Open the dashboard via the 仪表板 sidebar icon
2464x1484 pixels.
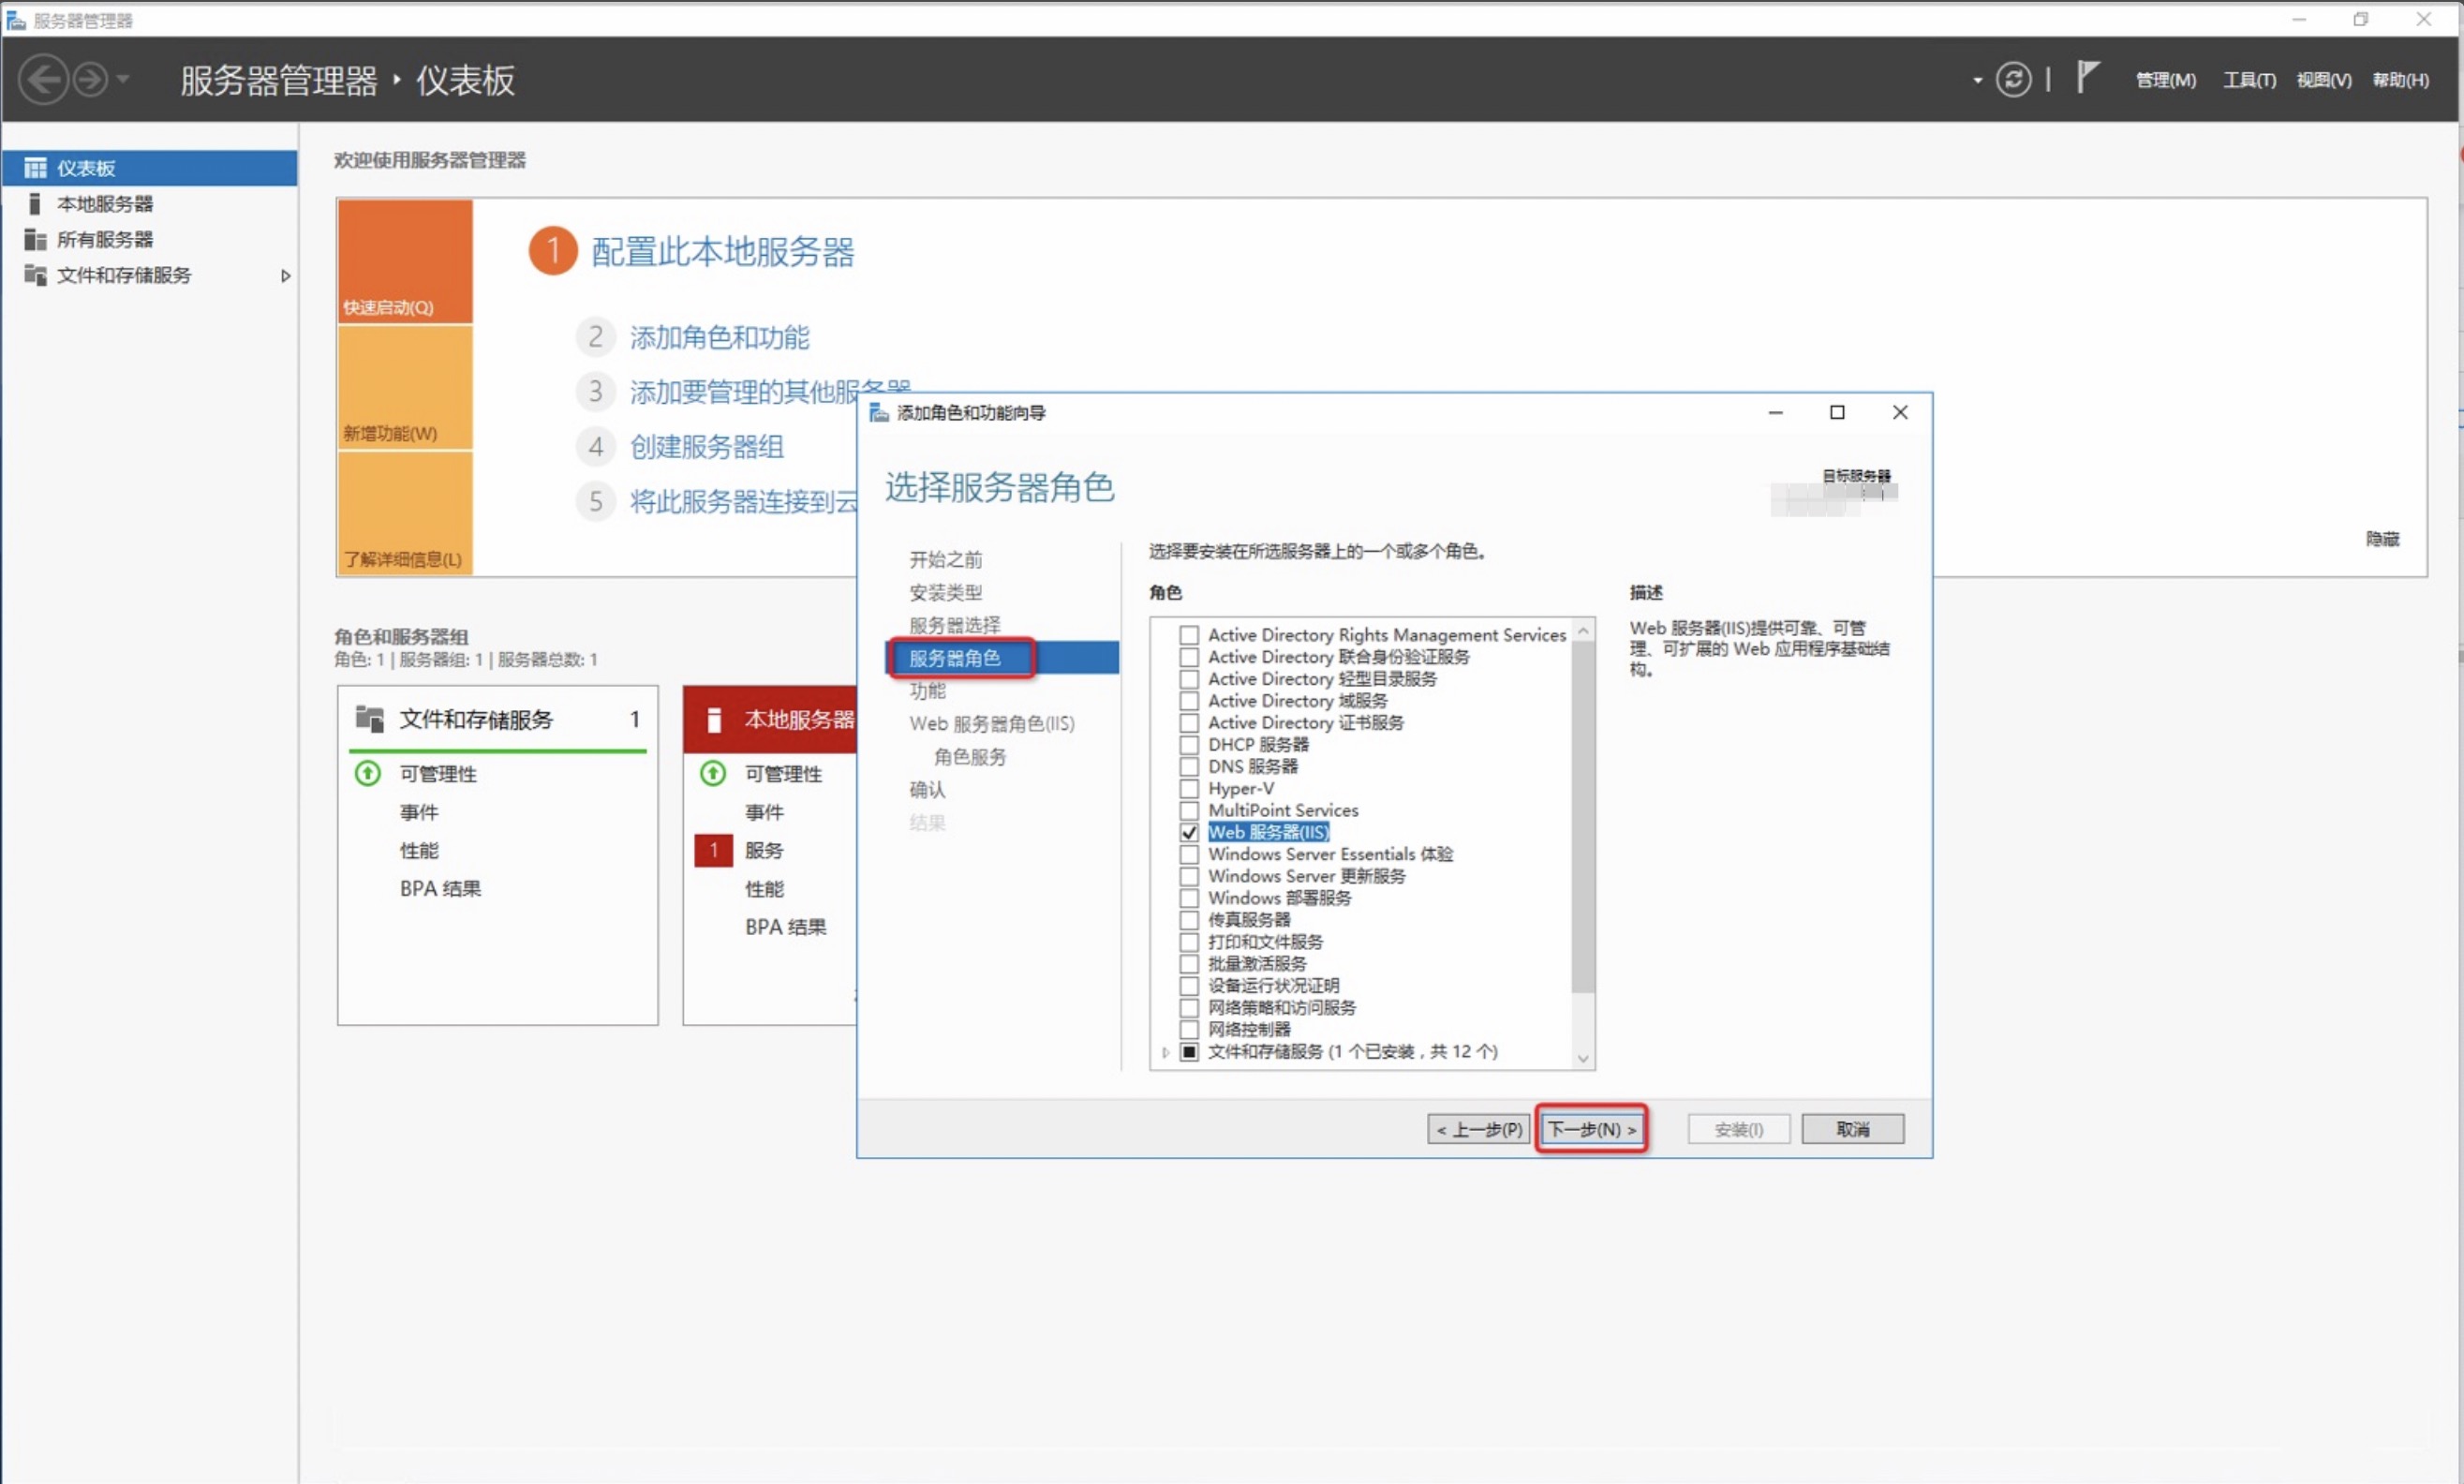click(36, 167)
